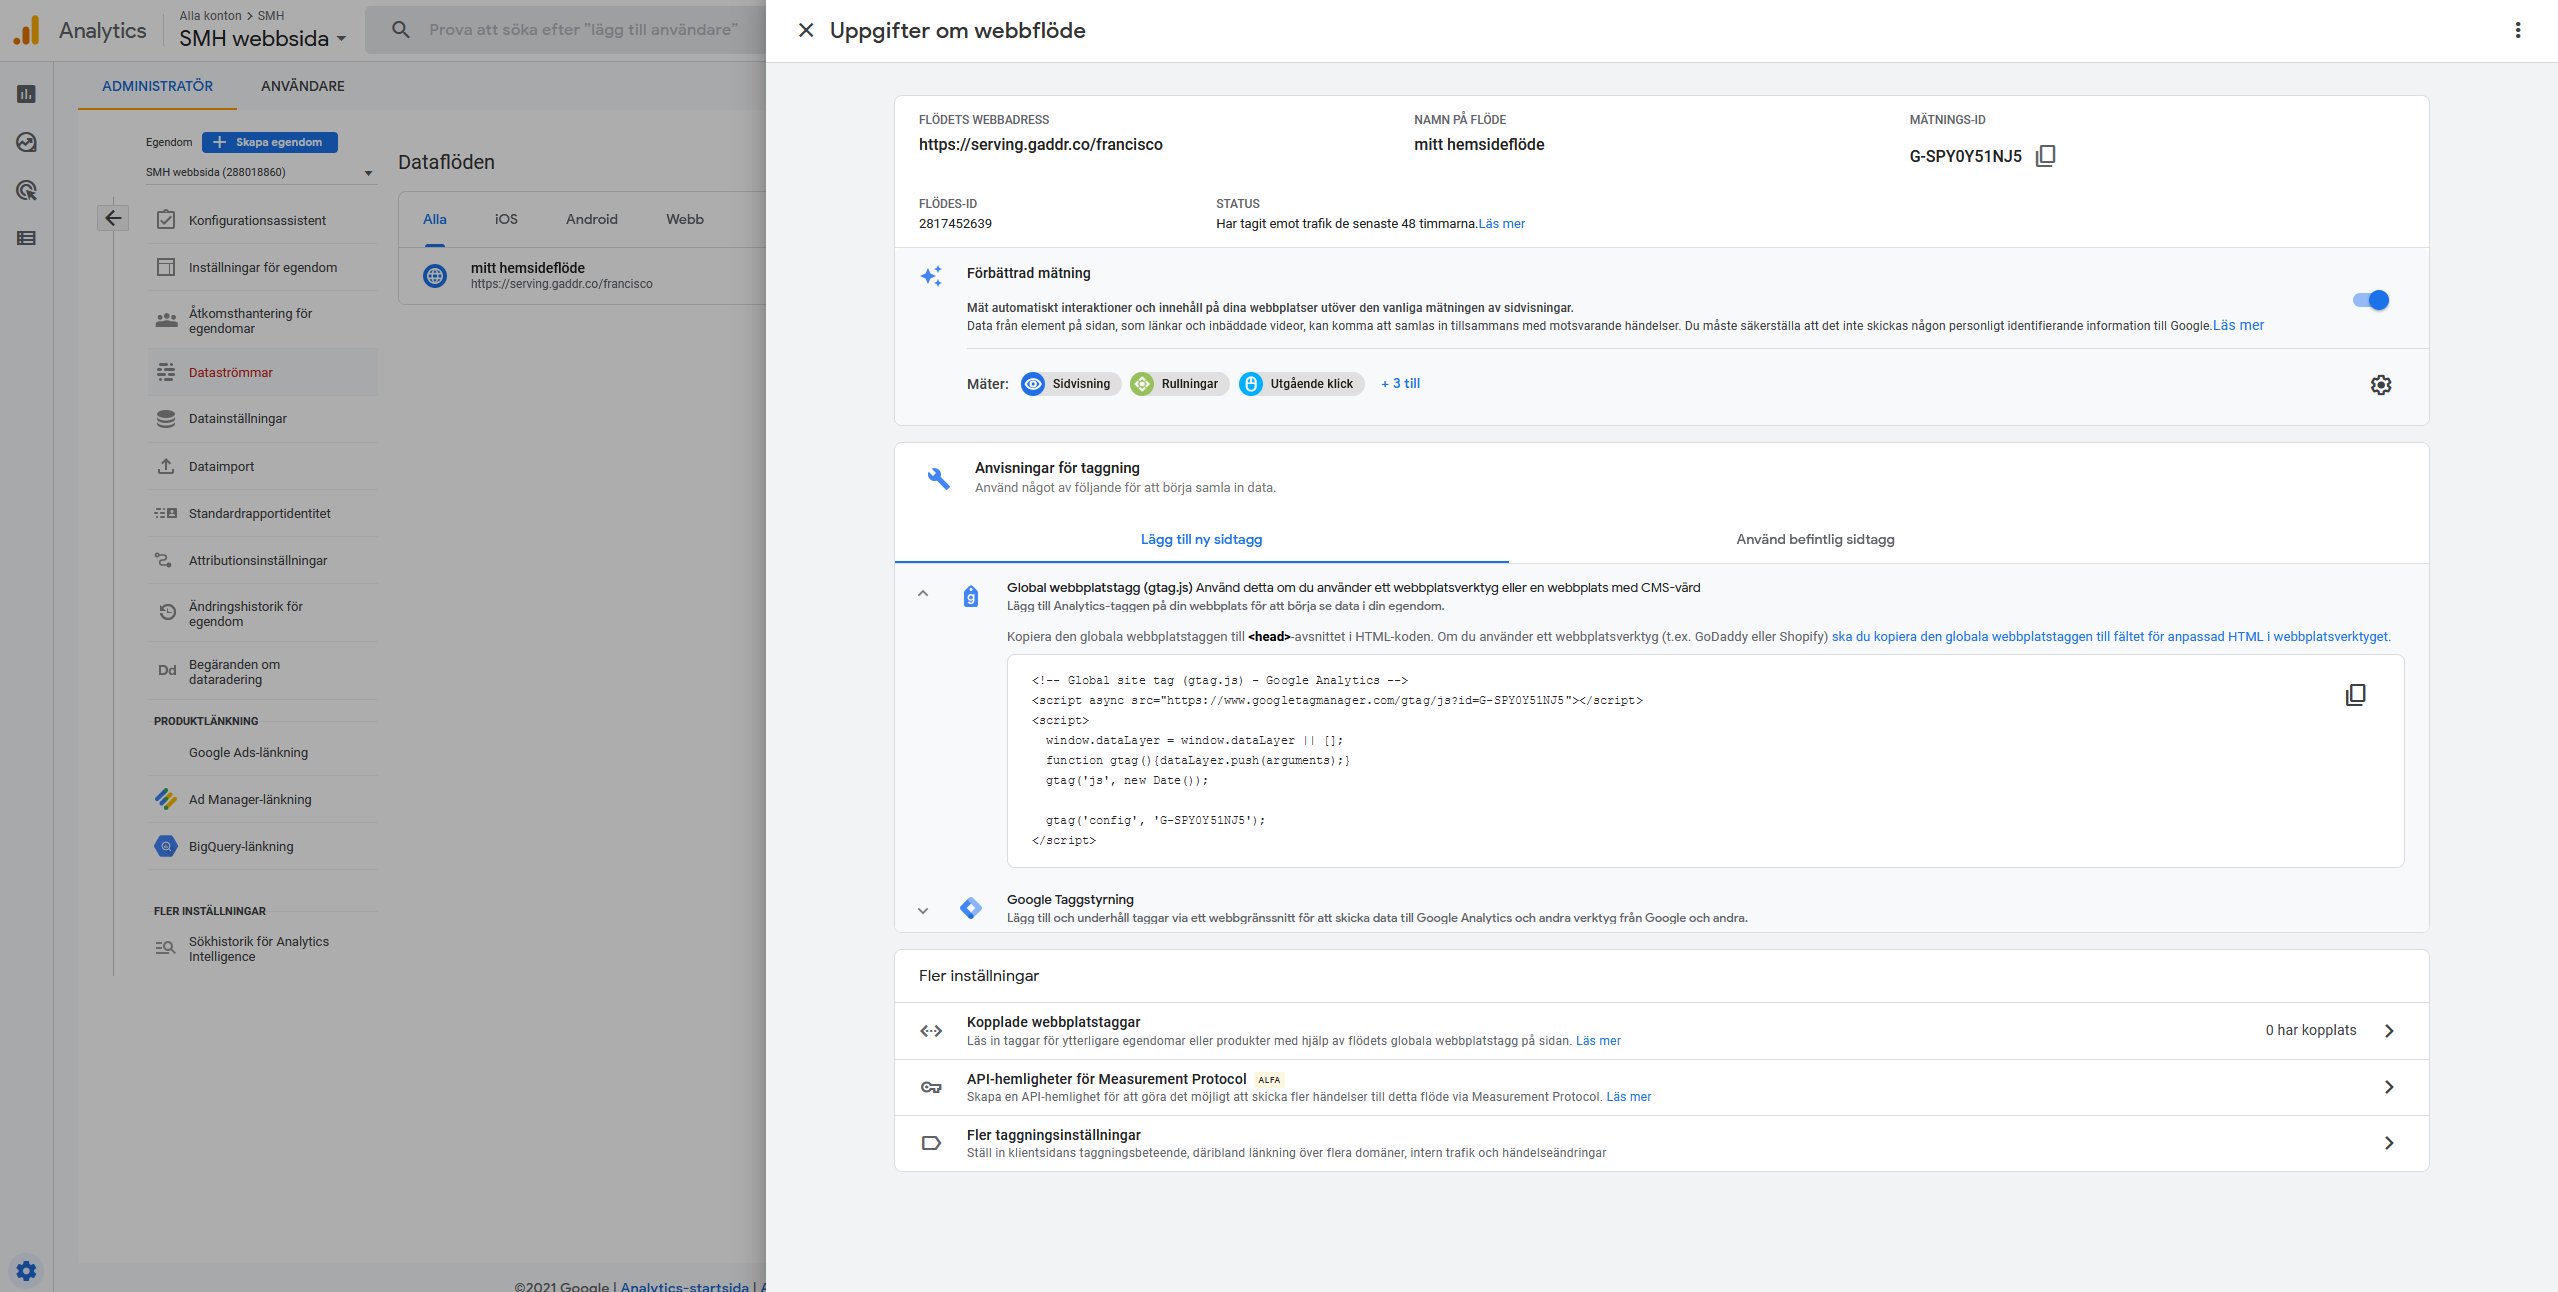Select the Lägg till ny sidtagg tab
Image resolution: width=2558 pixels, height=1292 pixels.
click(x=1201, y=540)
